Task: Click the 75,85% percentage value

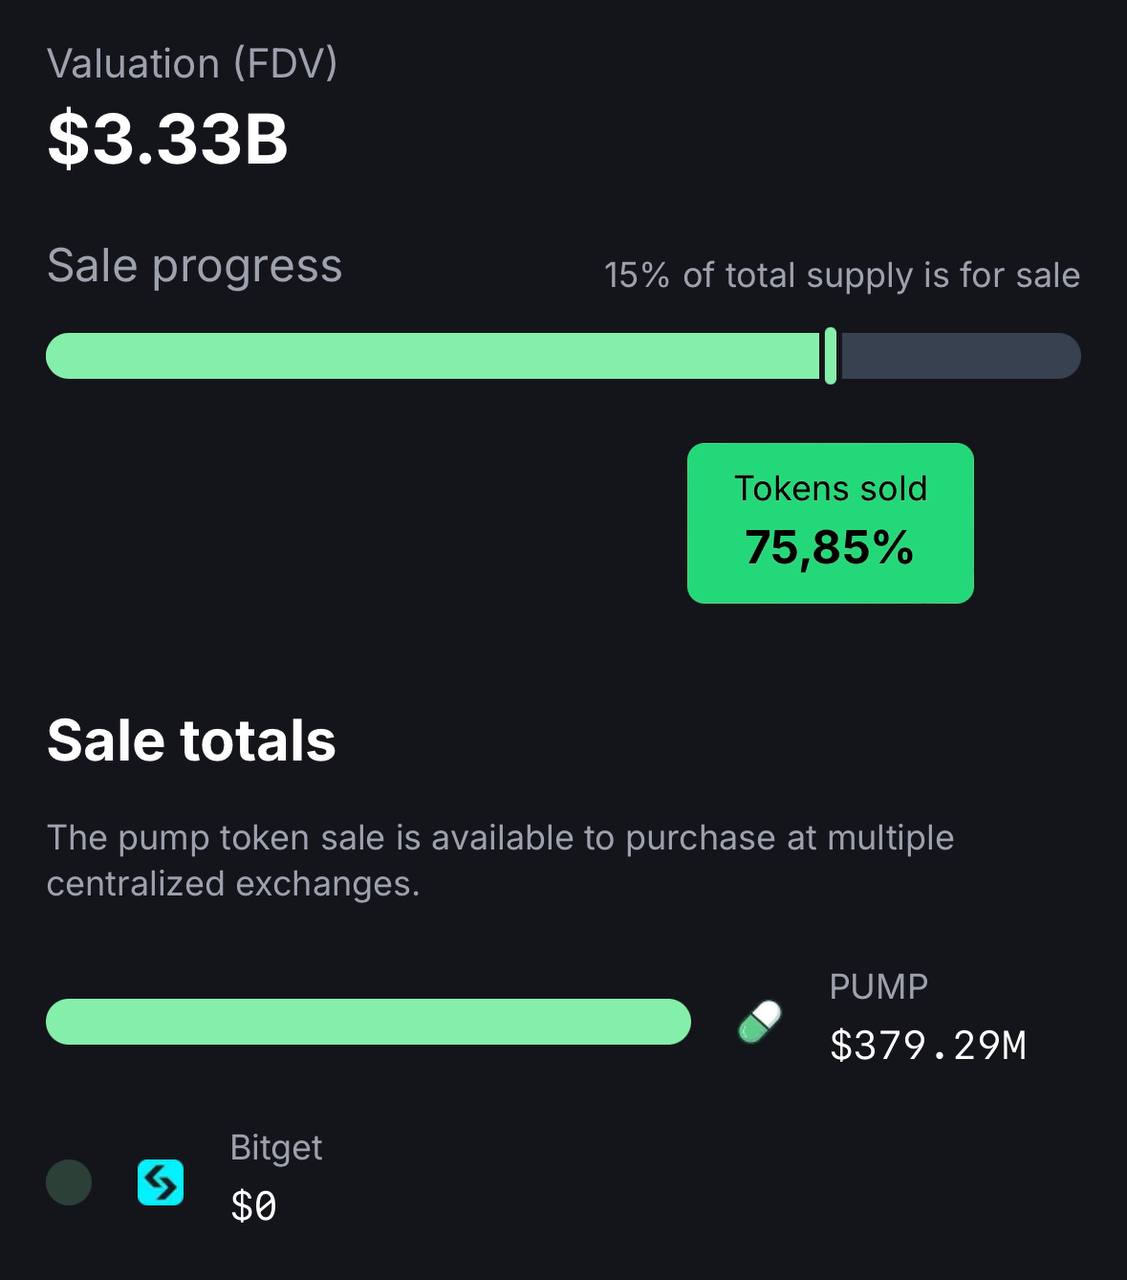Action: tap(830, 548)
